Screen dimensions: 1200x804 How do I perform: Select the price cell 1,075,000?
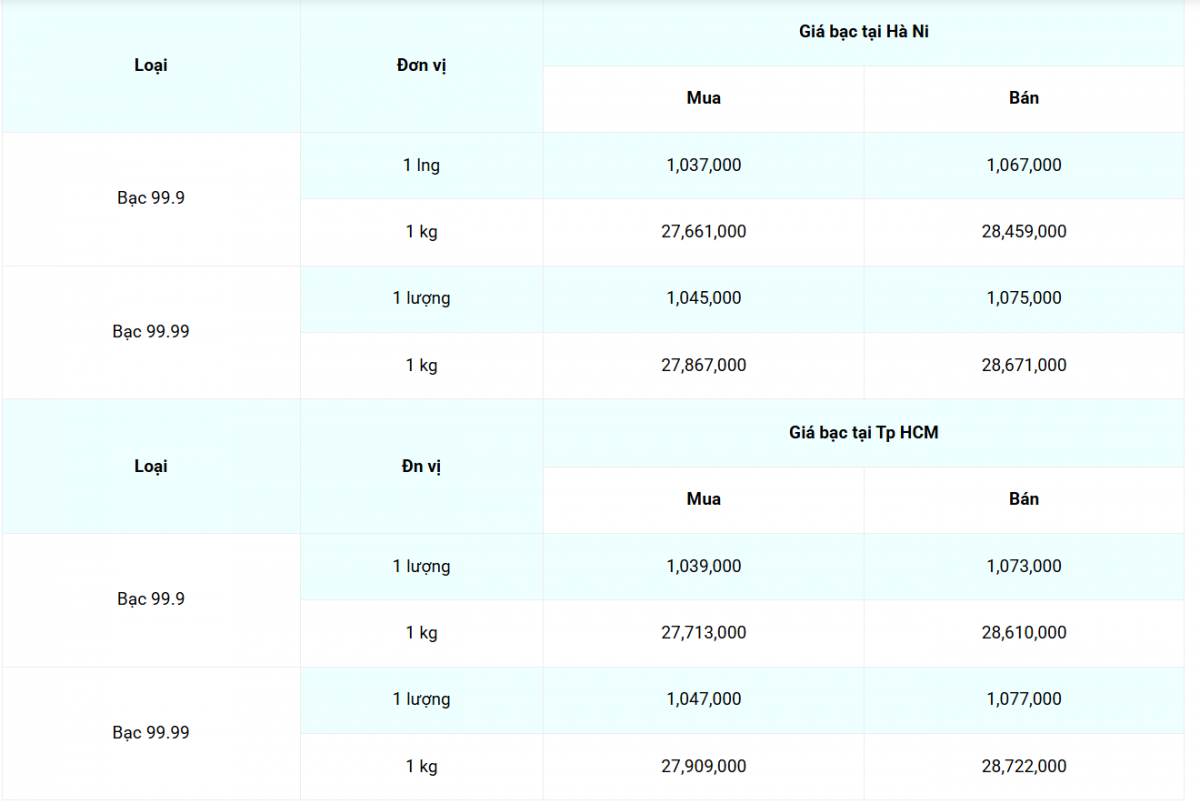1023,298
